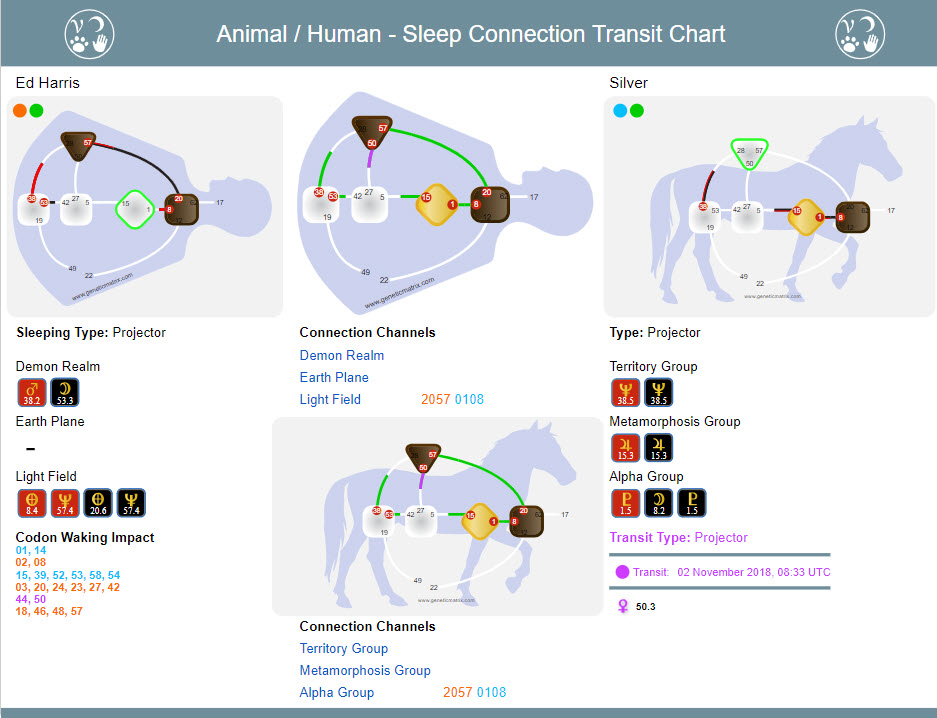Open the Metamorphosis Group channel link

coord(365,671)
